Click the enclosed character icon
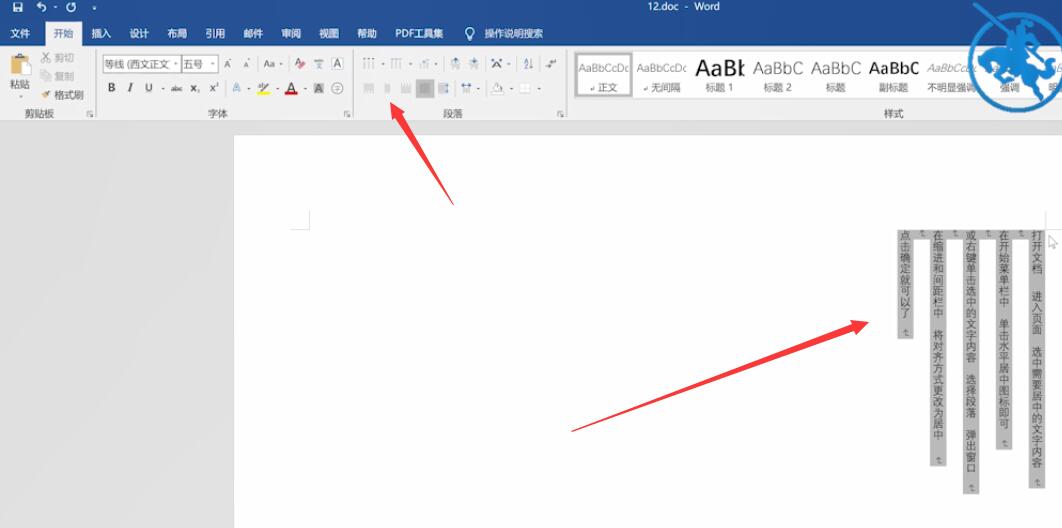 click(337, 88)
